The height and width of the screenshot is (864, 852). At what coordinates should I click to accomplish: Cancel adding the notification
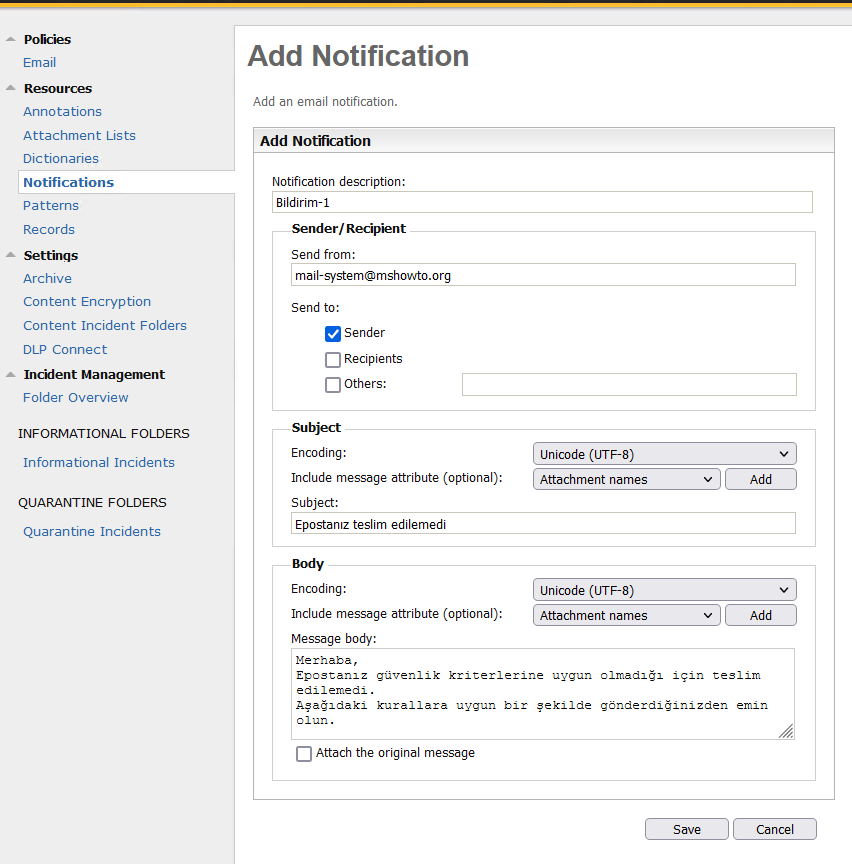pyautogui.click(x=775, y=829)
